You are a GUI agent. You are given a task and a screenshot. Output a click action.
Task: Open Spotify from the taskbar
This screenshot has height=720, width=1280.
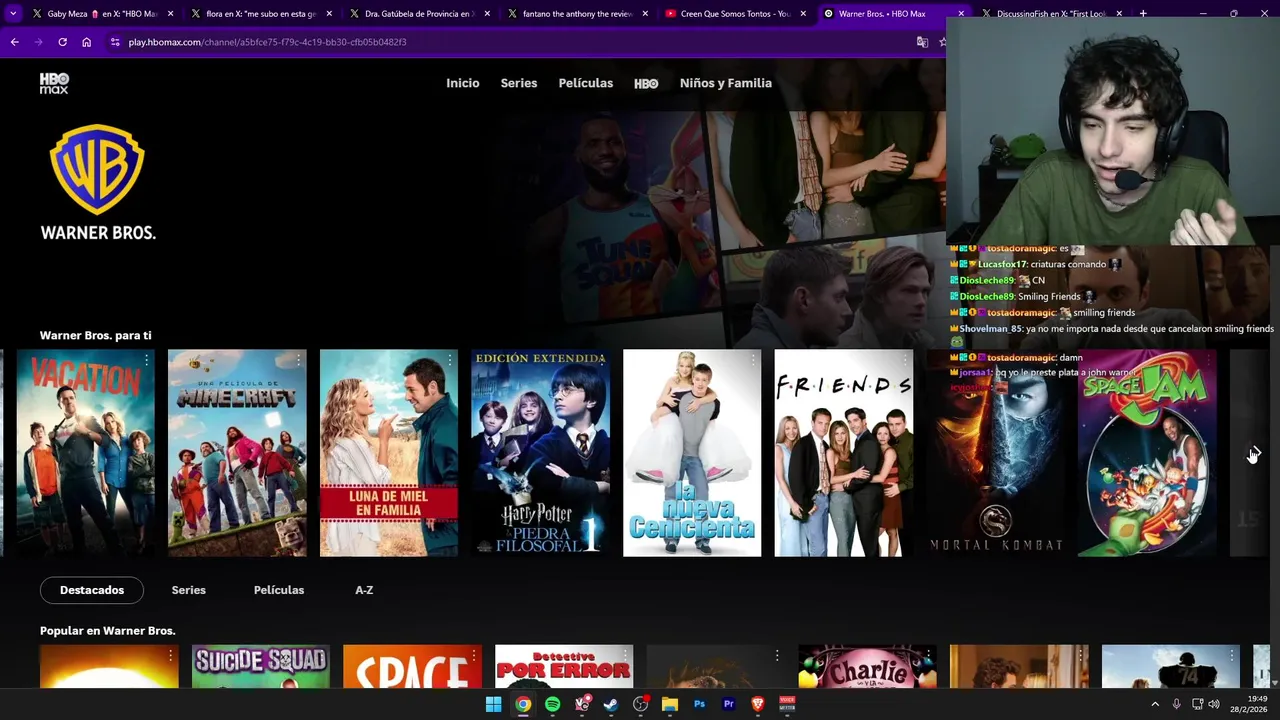tap(552, 704)
